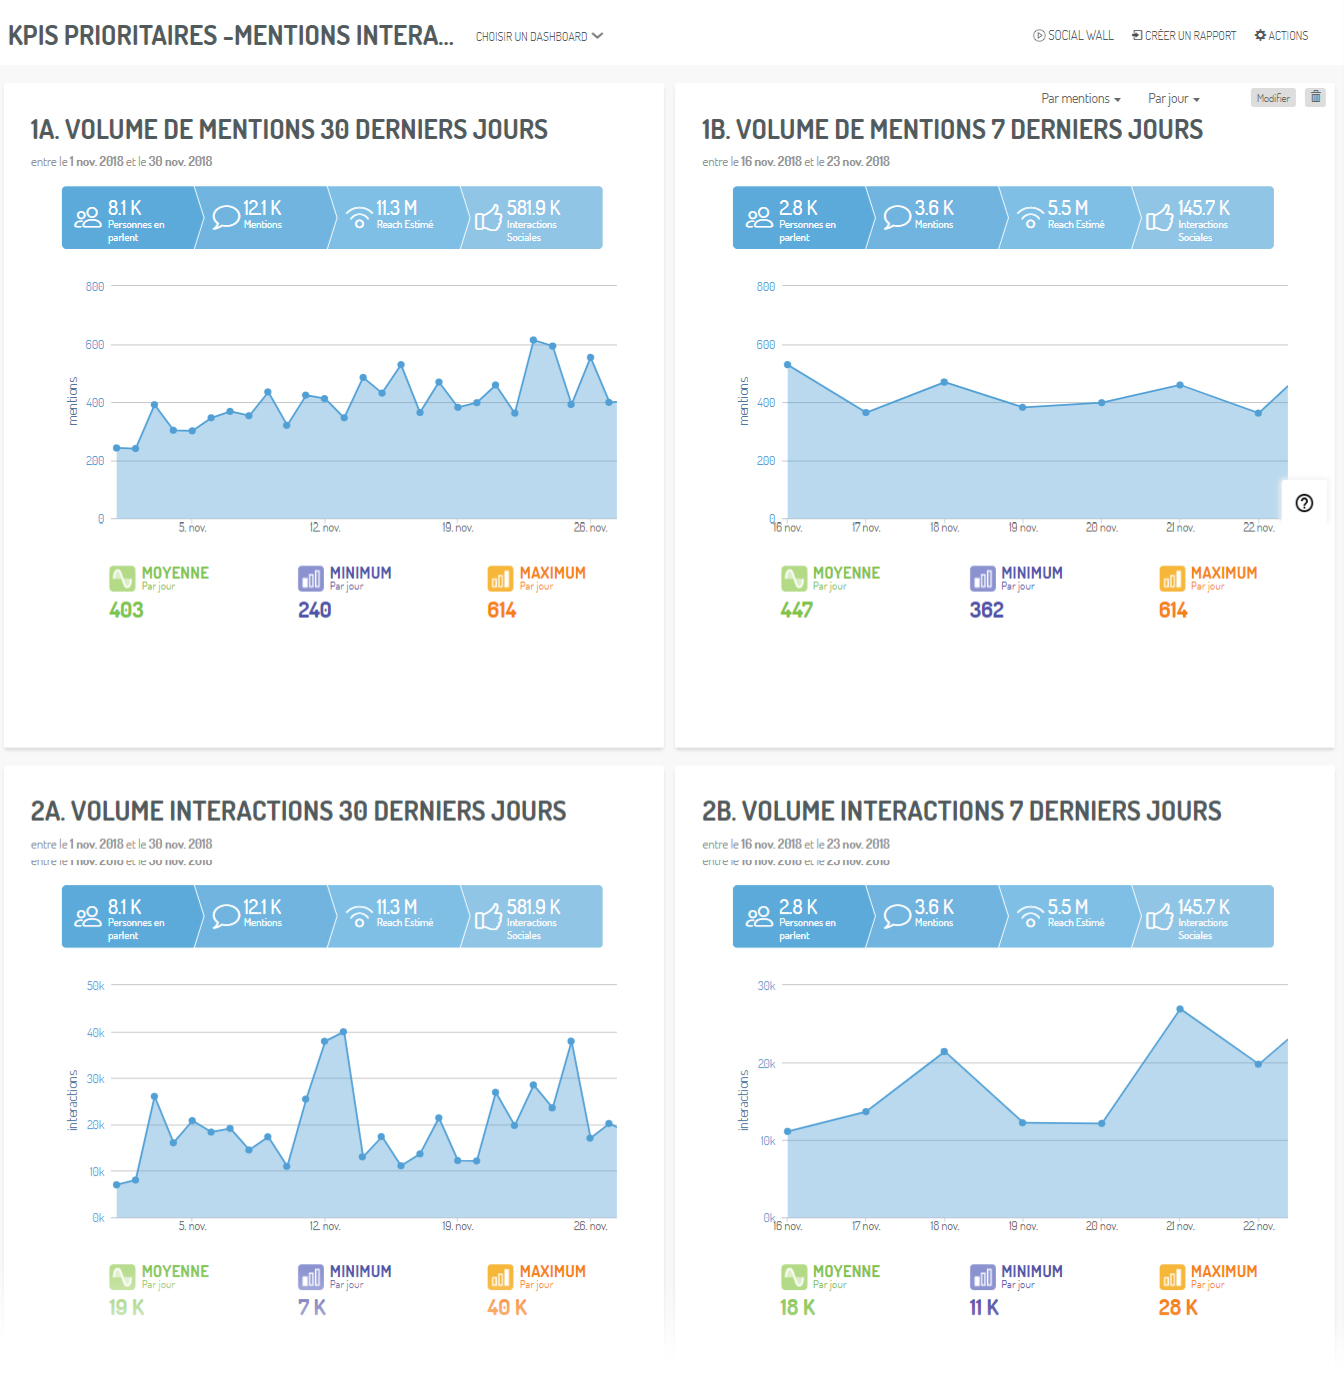Screen dimensions: 1344x1383
Task: Select the 145.7 K Interactions Sociales tile in 2B
Action: click(1203, 916)
